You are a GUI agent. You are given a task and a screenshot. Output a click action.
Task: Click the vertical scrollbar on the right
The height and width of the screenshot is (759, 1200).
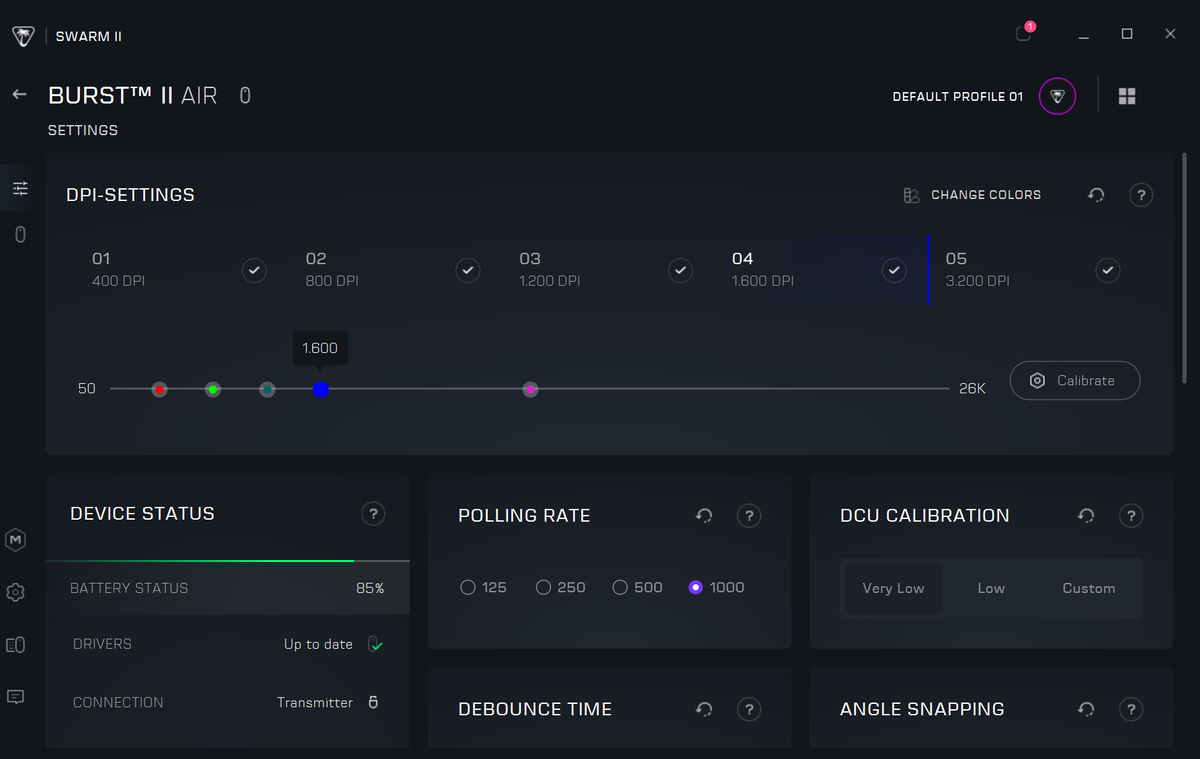tap(1185, 270)
